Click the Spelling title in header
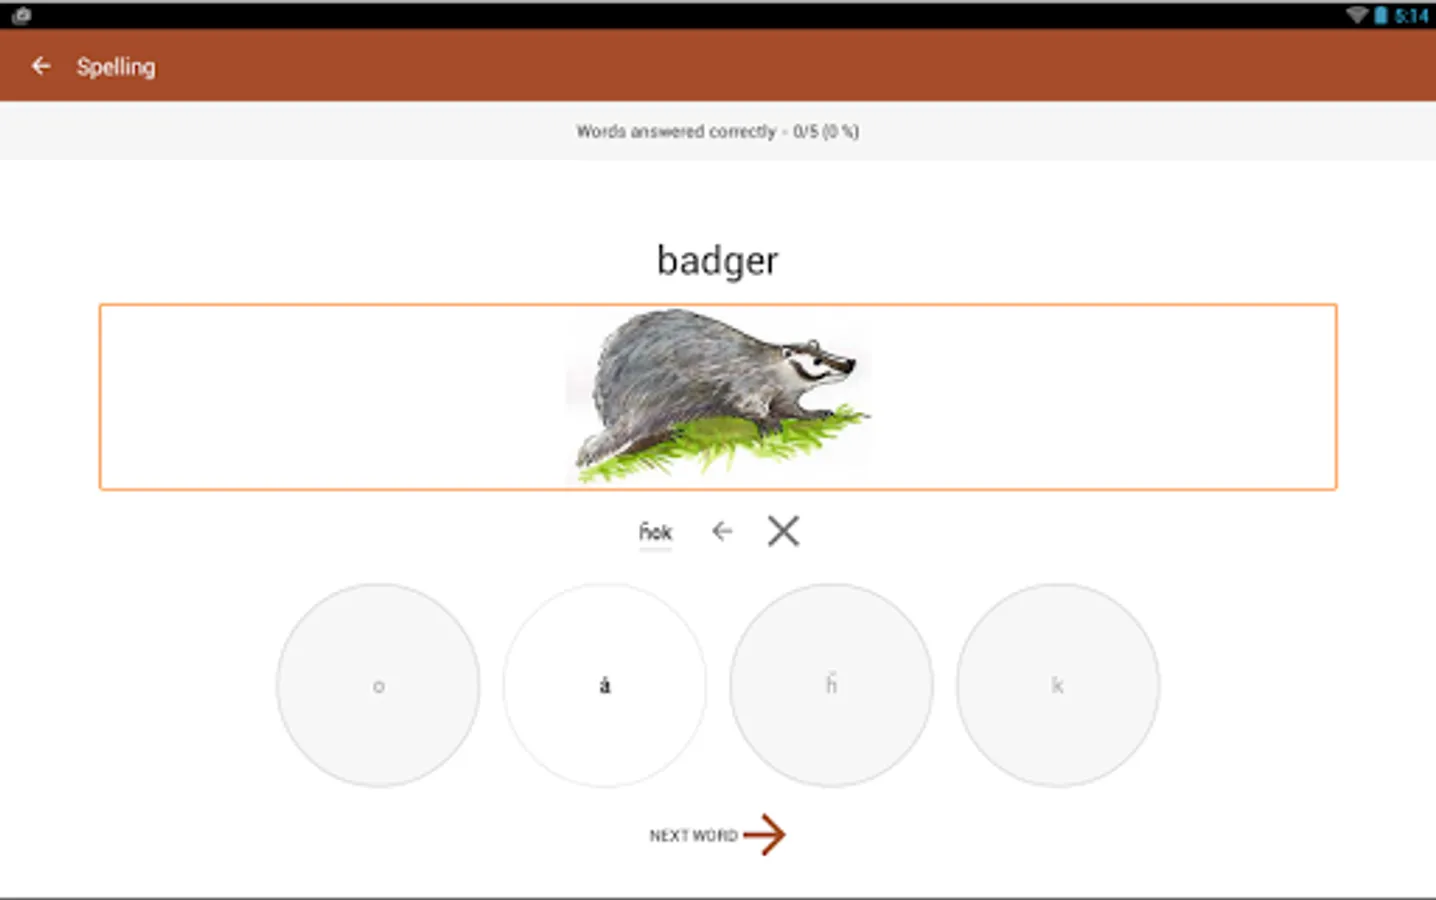The height and width of the screenshot is (900, 1436). tap(116, 67)
